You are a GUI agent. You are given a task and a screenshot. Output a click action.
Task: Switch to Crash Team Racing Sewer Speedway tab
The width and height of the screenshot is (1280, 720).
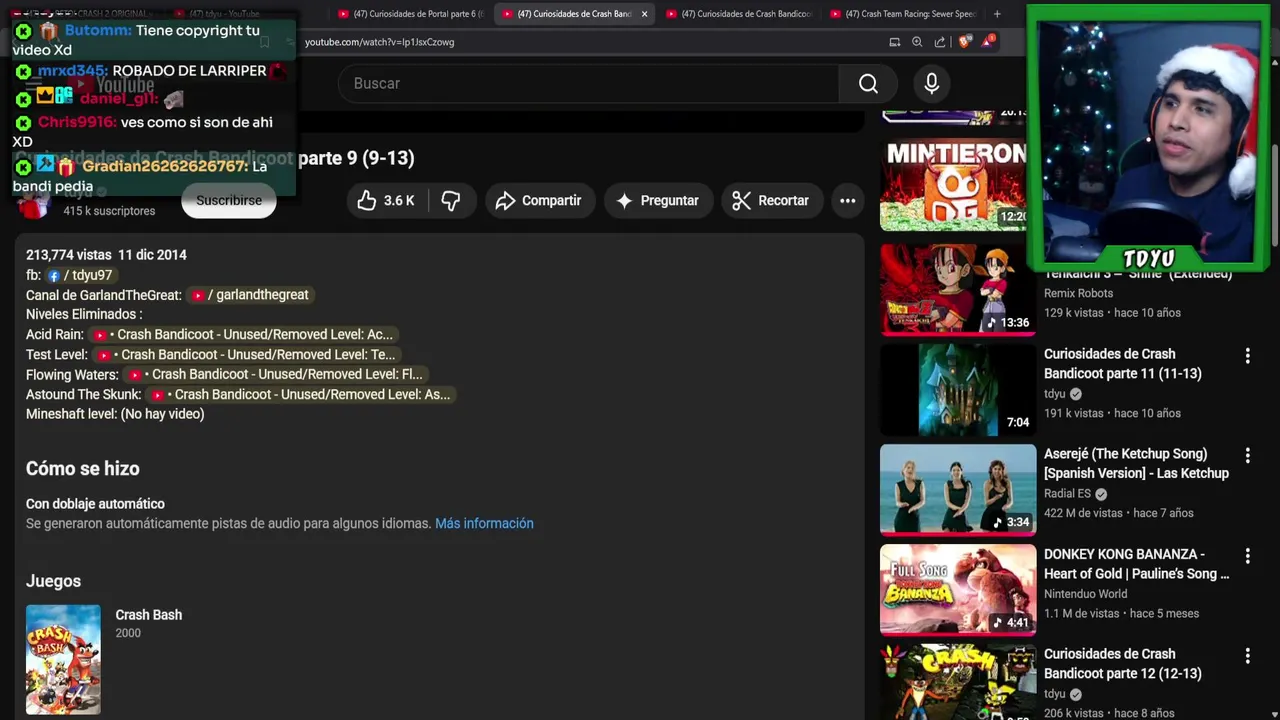902,14
